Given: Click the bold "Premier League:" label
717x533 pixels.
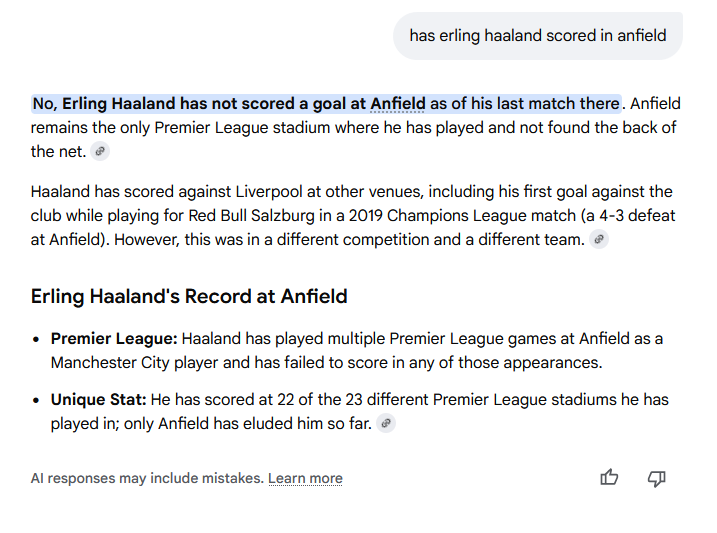Looking at the screenshot, I should (114, 339).
